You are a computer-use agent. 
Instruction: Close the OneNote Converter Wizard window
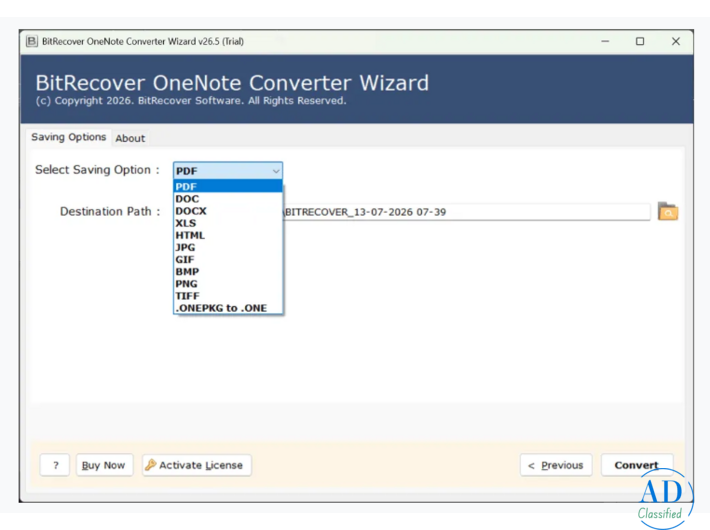(x=676, y=41)
